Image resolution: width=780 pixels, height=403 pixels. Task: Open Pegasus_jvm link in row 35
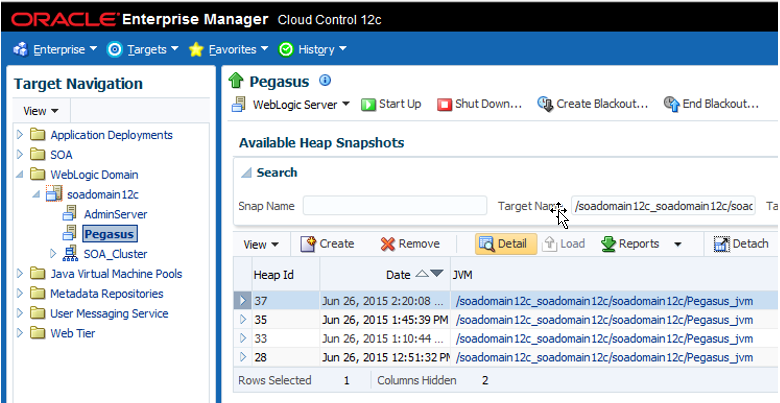click(604, 320)
